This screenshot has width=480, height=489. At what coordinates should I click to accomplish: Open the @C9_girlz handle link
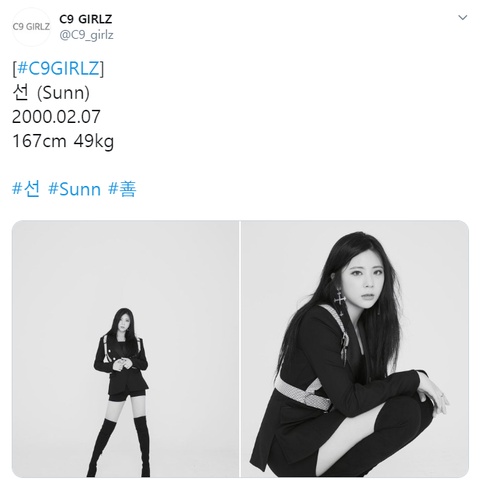tap(86, 35)
